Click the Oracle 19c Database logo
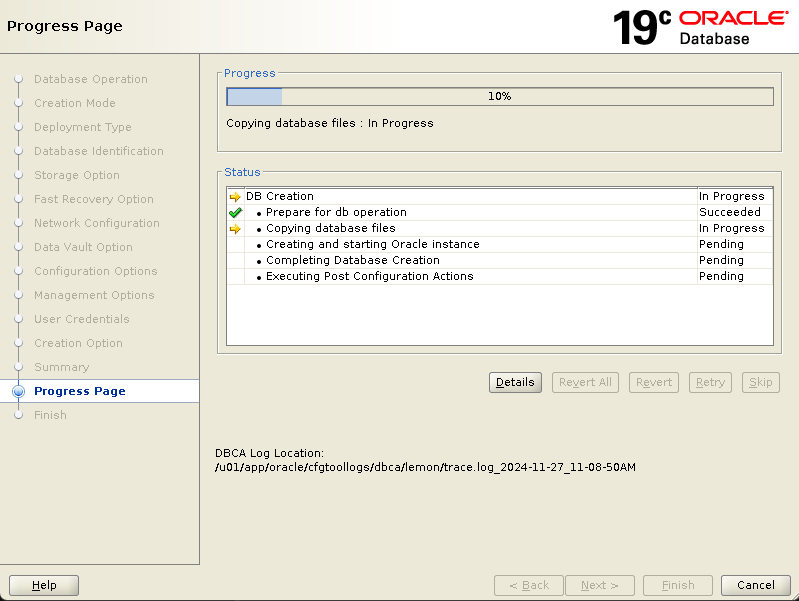The width and height of the screenshot is (799, 601). [x=701, y=28]
